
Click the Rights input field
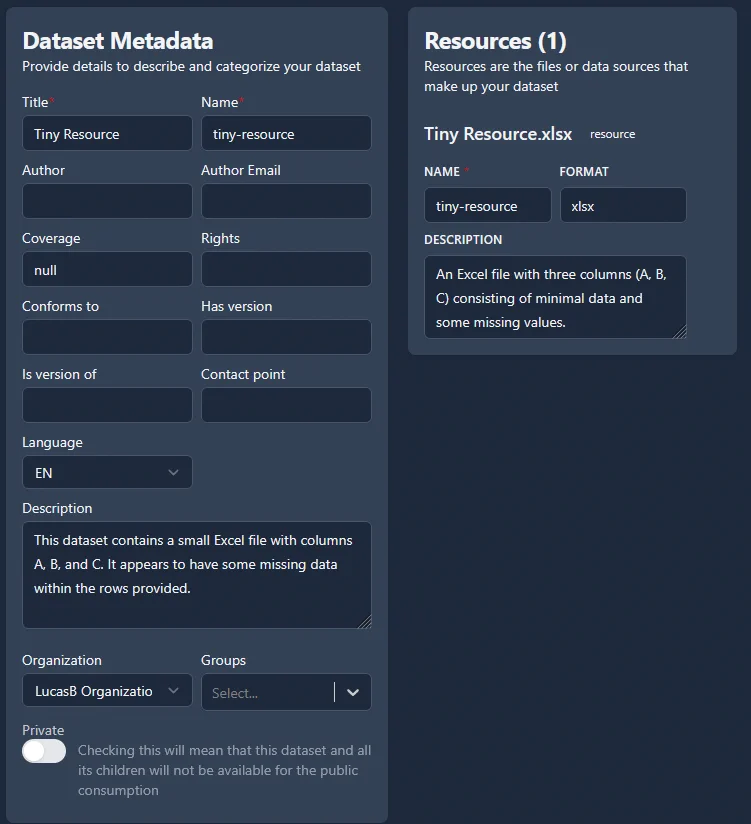pyautogui.click(x=286, y=269)
